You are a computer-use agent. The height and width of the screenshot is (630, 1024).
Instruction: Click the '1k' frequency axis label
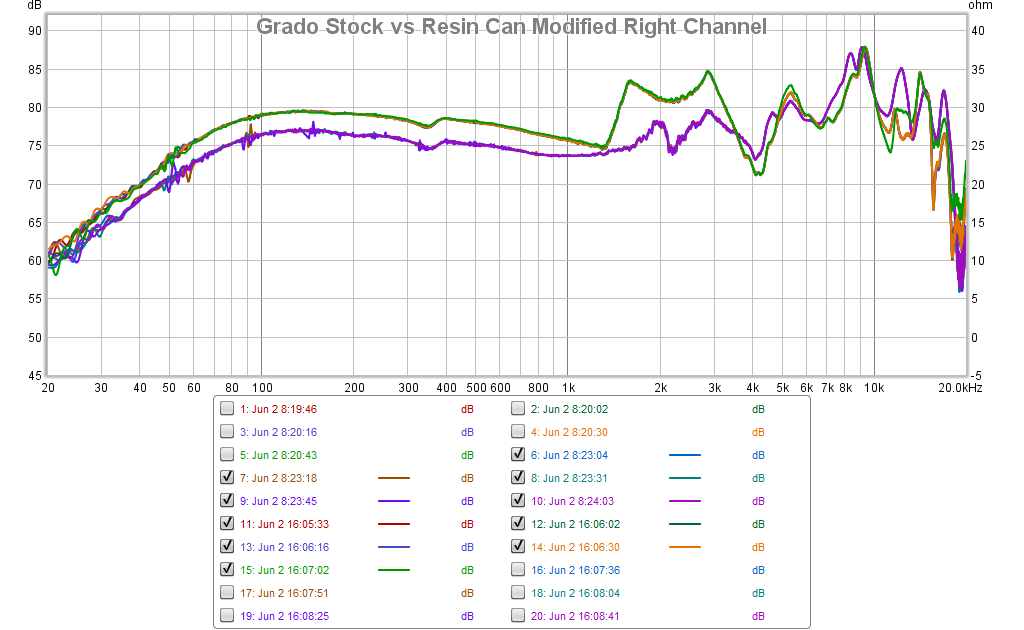click(568, 388)
